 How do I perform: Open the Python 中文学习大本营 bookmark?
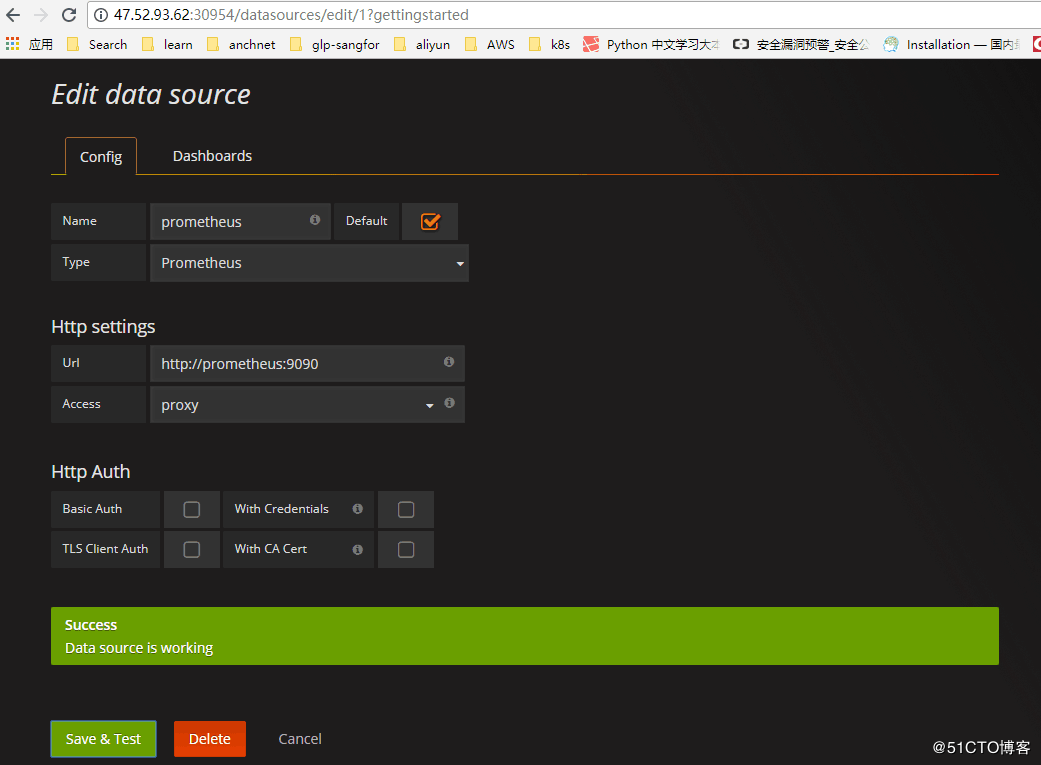(x=651, y=44)
